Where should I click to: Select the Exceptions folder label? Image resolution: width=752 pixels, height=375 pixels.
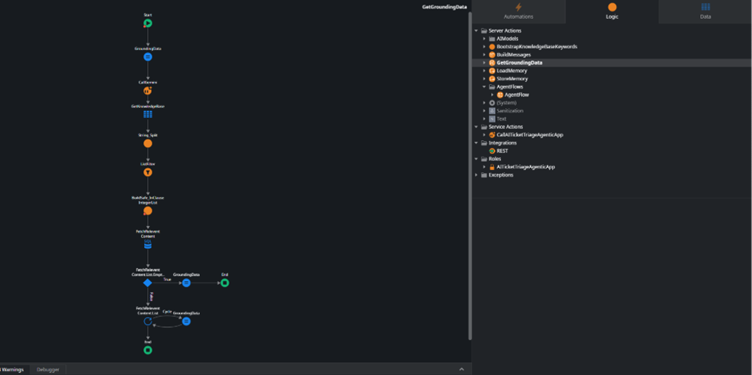pos(501,175)
